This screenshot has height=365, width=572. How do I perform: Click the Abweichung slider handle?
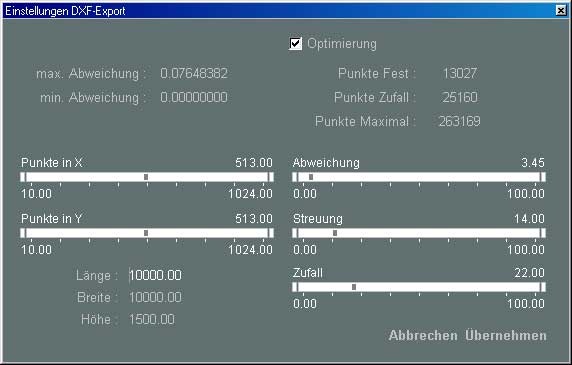(x=311, y=177)
